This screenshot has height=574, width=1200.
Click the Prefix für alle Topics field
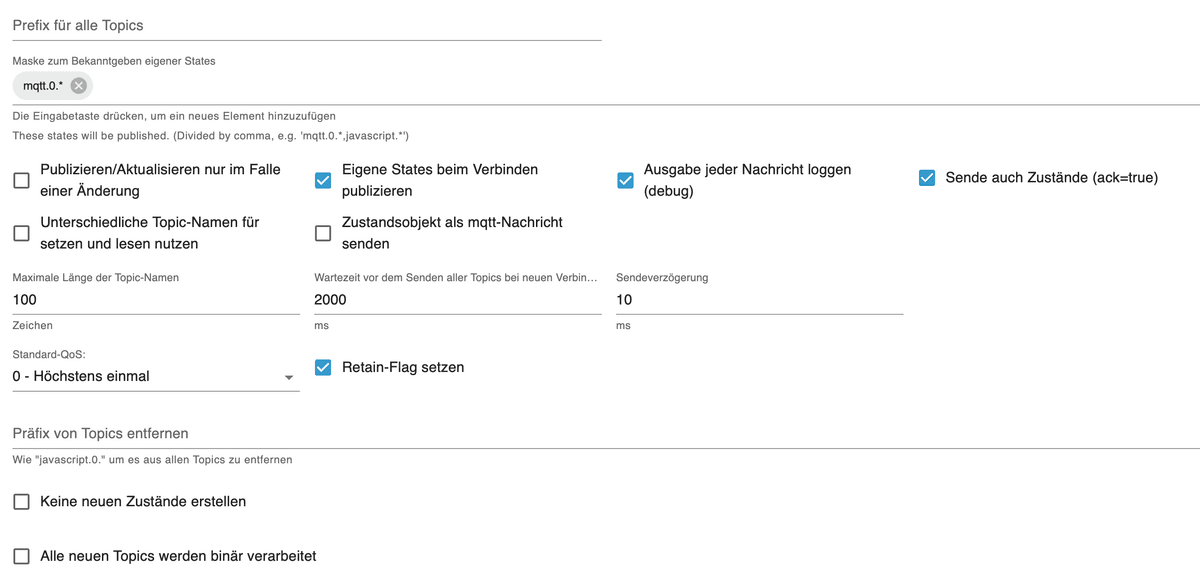click(306, 25)
